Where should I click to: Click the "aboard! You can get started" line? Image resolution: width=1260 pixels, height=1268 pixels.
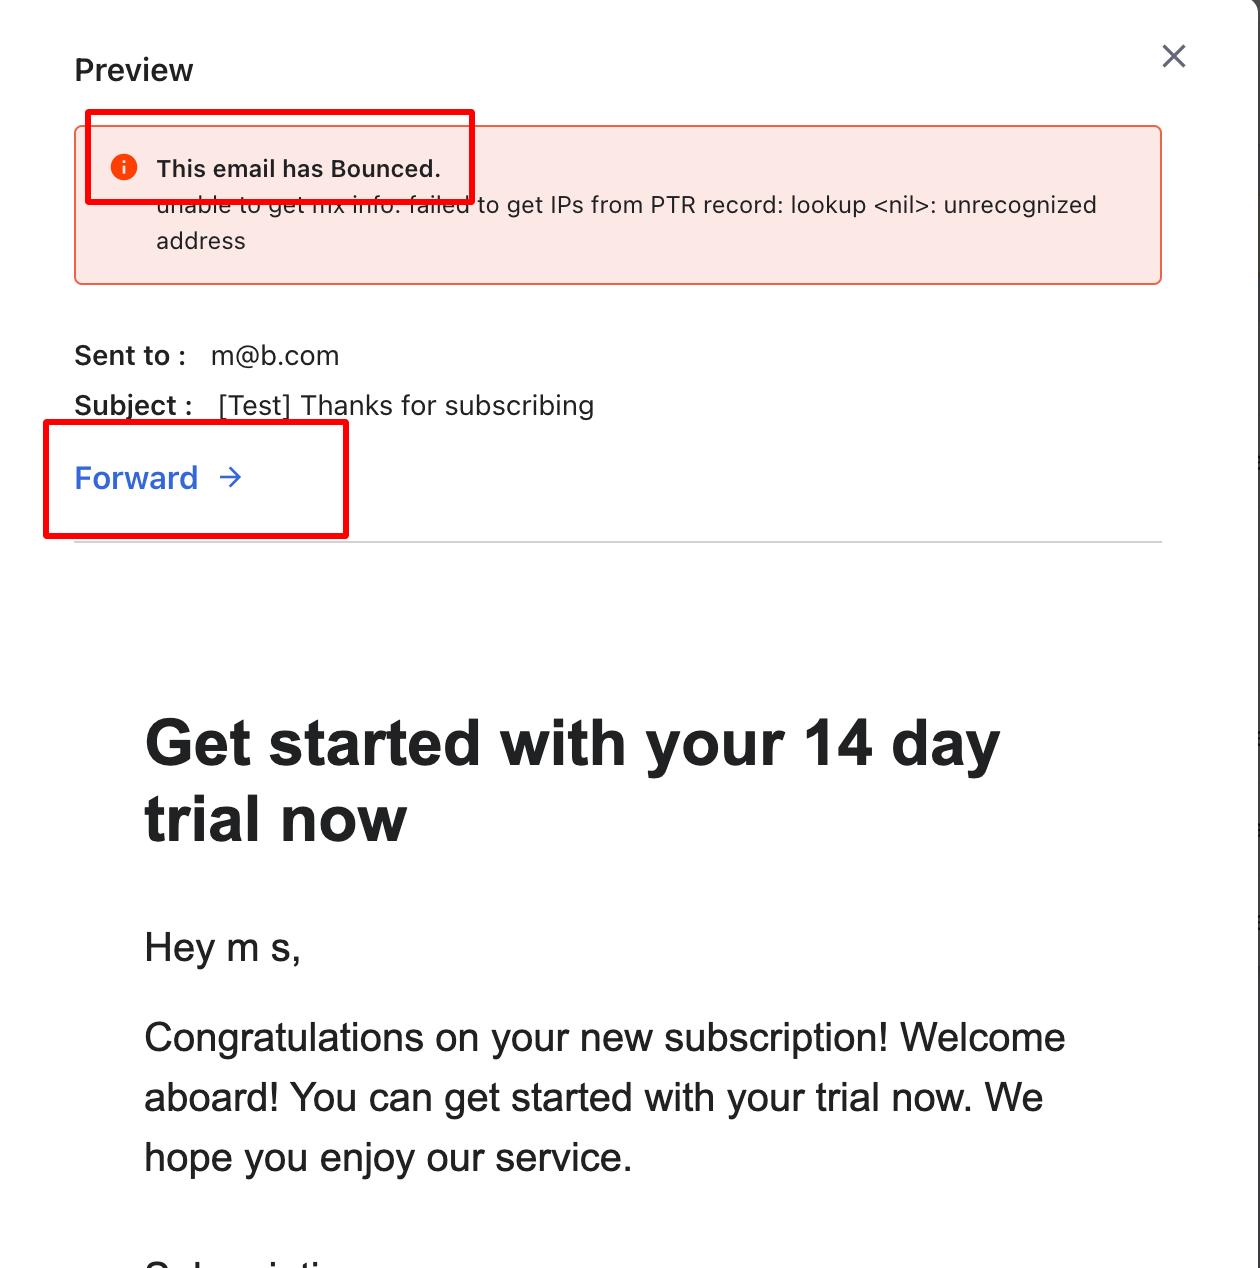point(594,1098)
